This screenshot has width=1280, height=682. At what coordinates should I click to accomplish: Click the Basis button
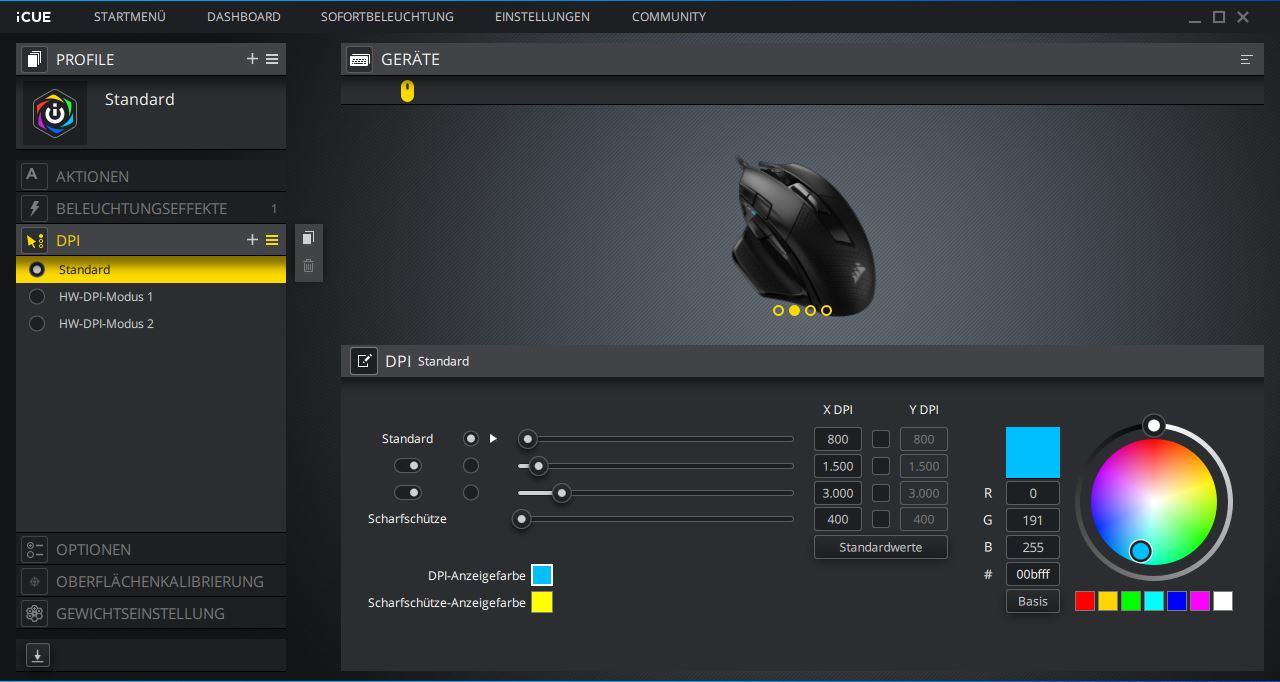[1033, 601]
